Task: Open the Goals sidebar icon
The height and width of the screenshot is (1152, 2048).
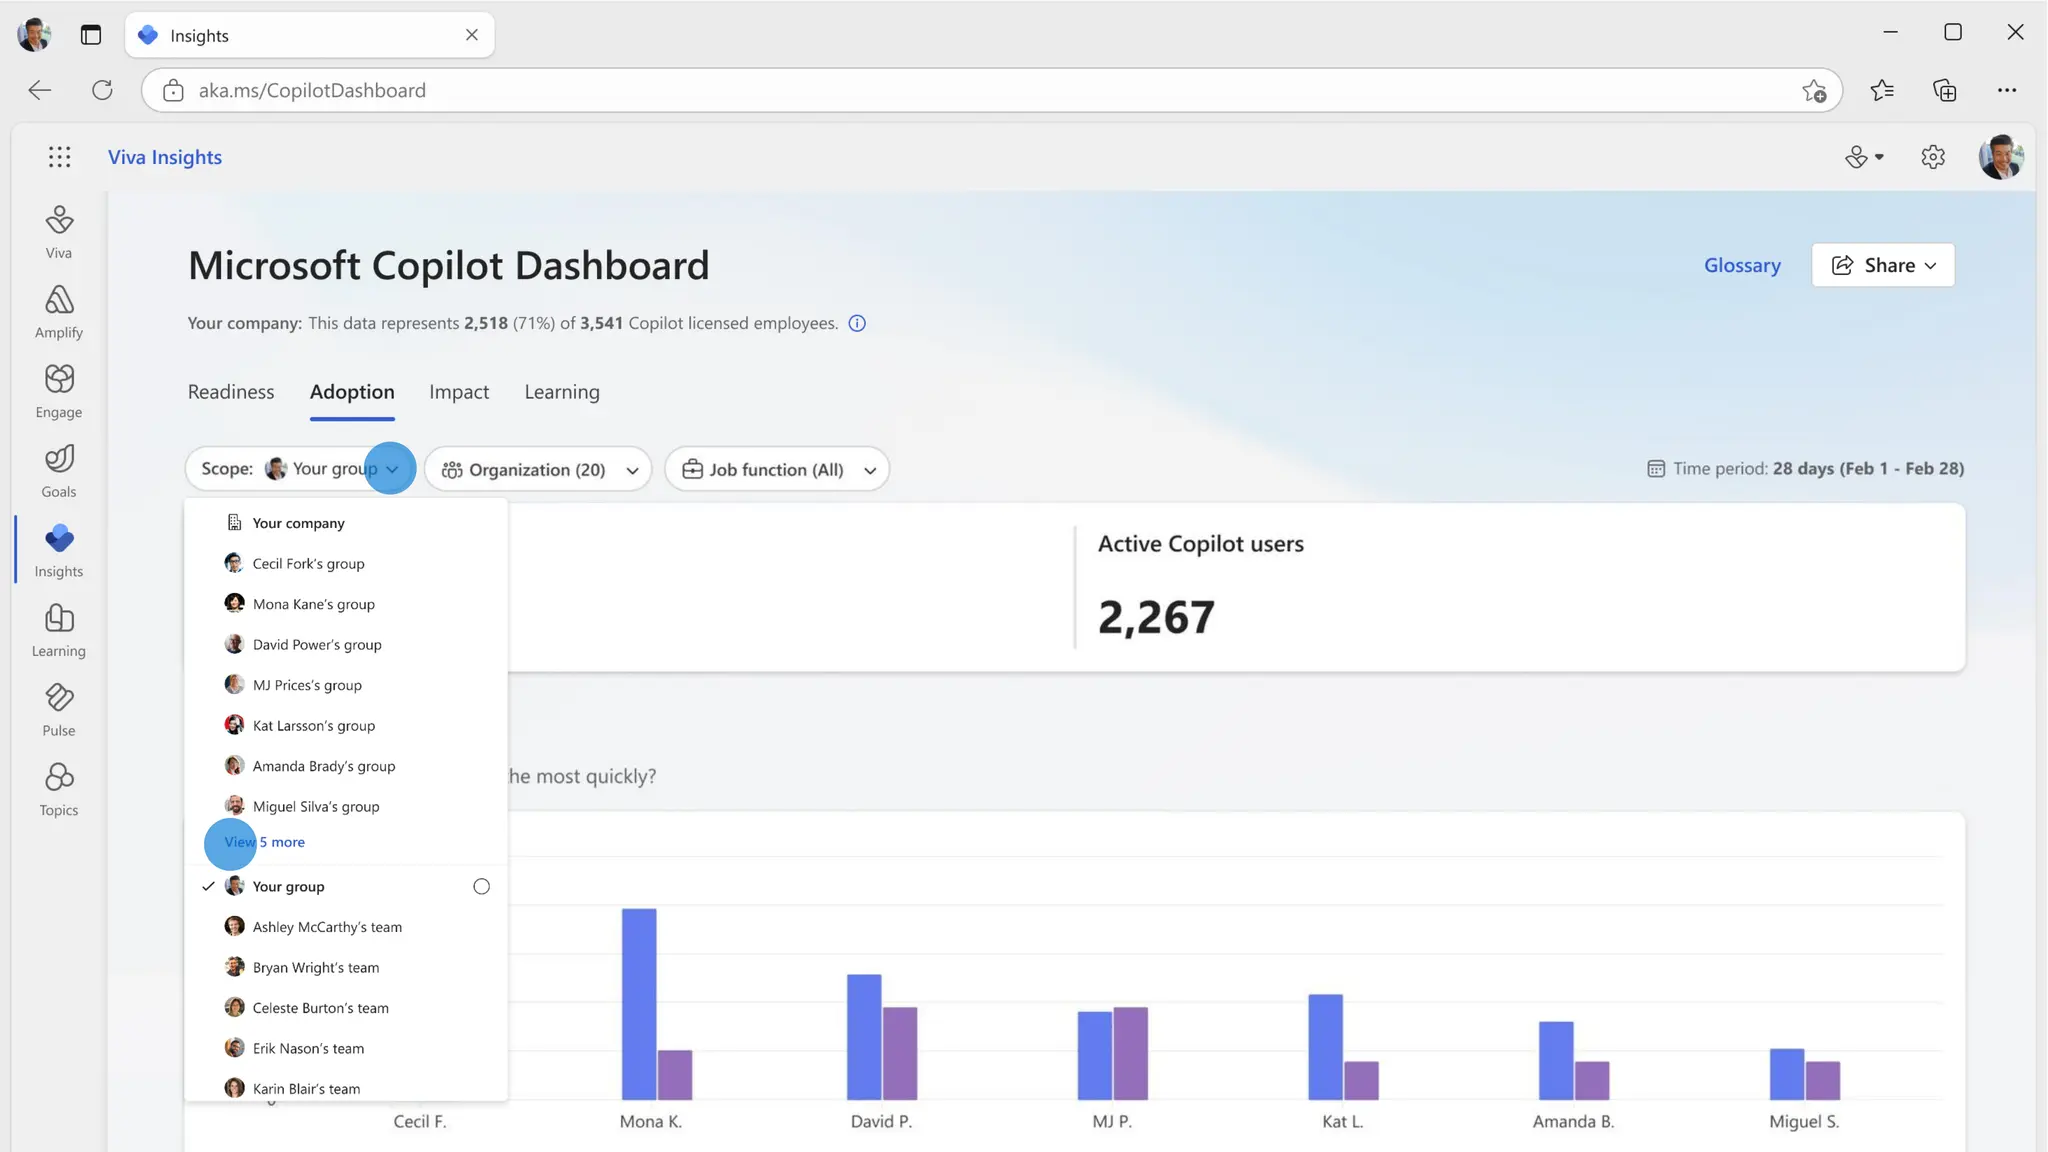Action: tap(59, 470)
